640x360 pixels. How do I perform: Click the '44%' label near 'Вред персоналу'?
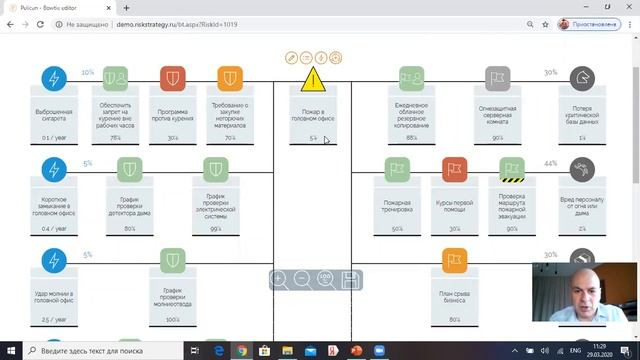551,164
